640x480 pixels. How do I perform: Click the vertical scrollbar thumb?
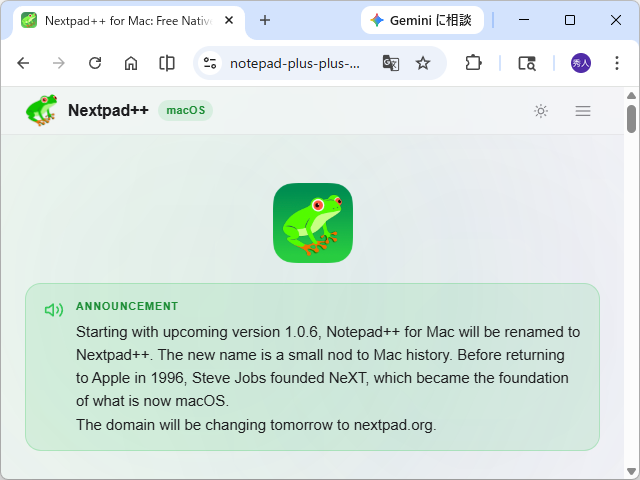click(631, 119)
